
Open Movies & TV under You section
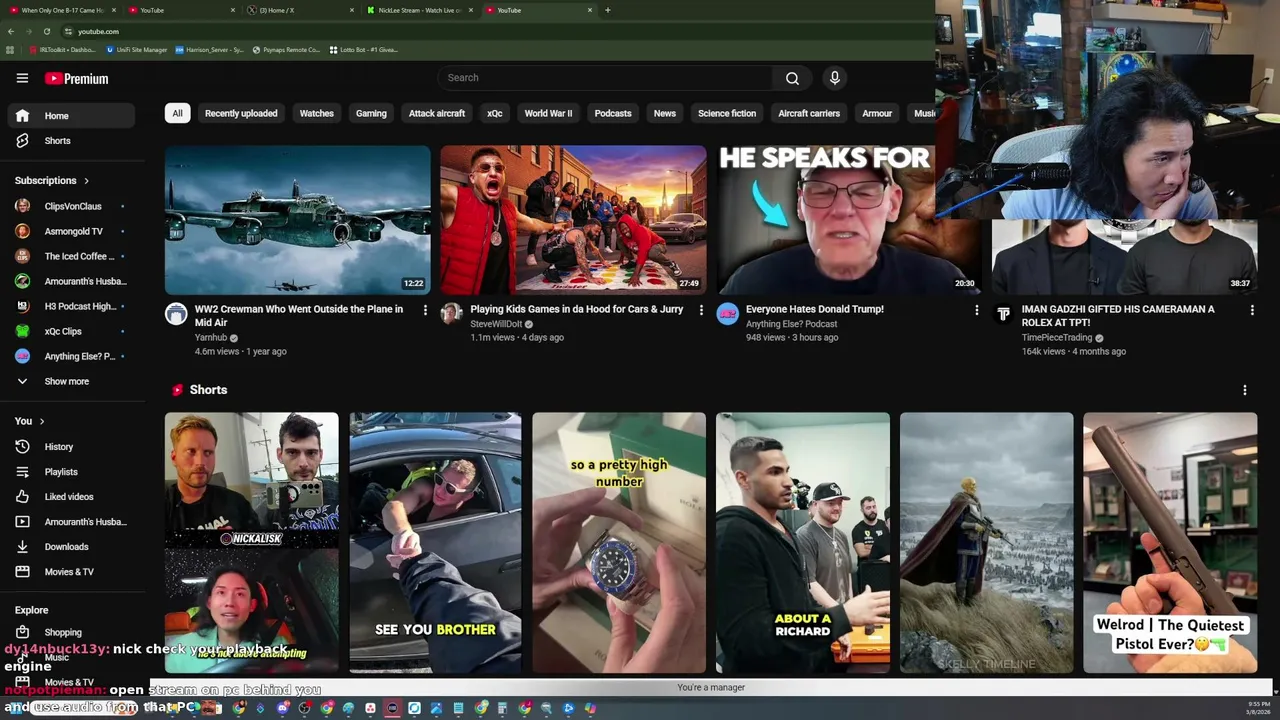(x=70, y=572)
